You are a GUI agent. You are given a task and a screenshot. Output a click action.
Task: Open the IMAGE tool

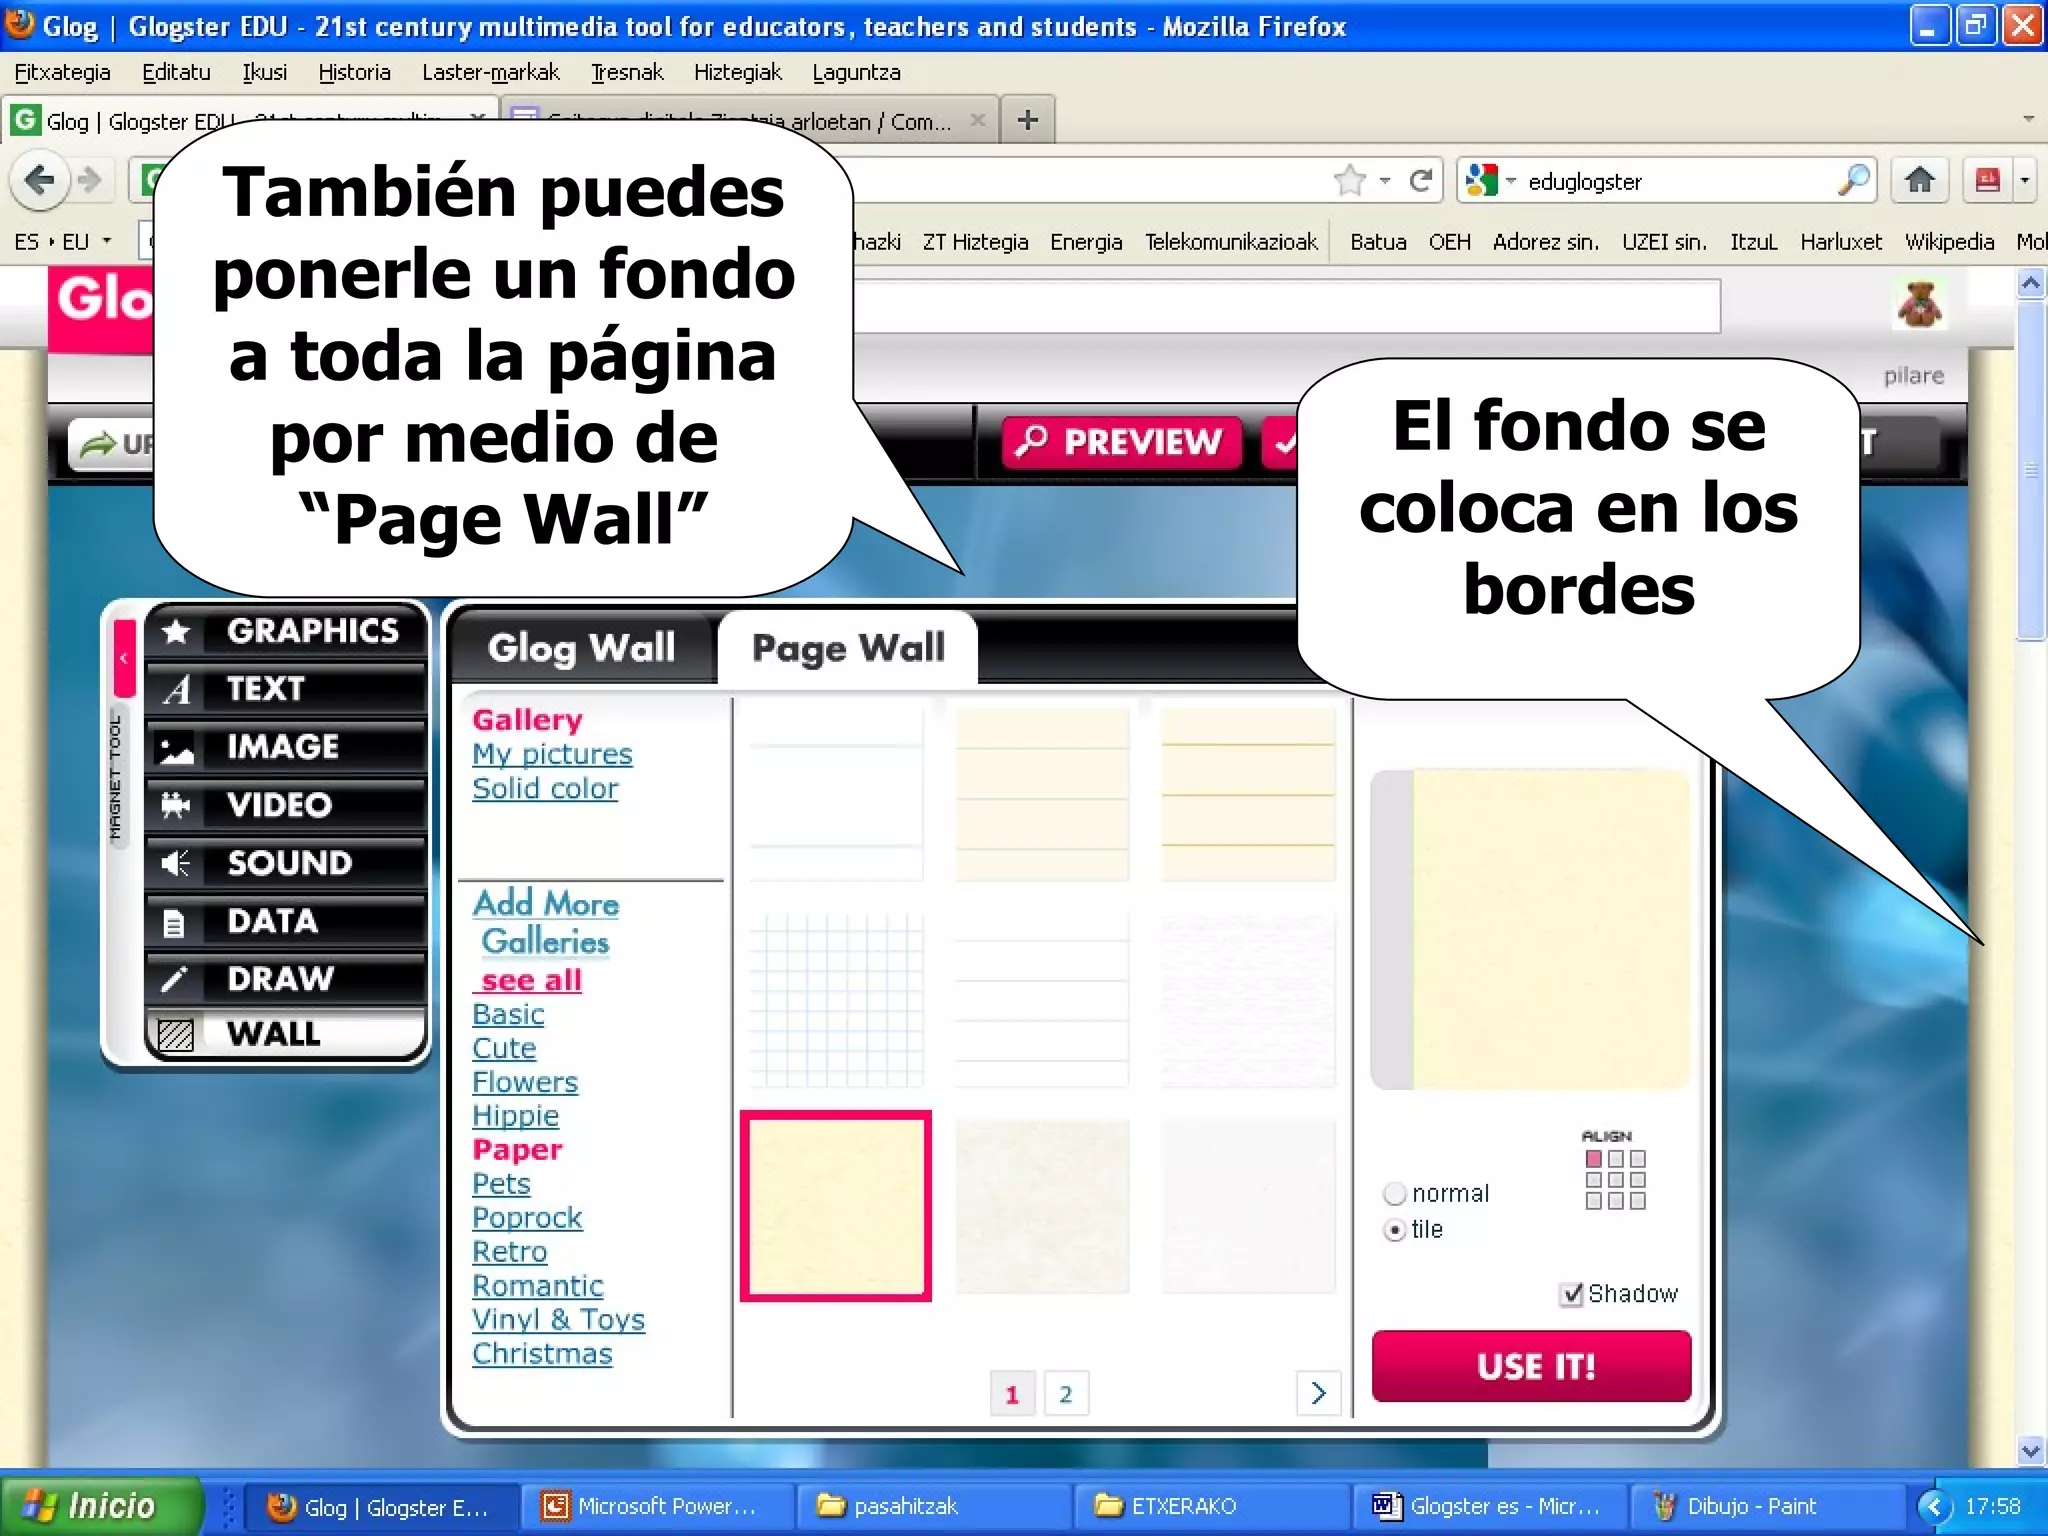pyautogui.click(x=285, y=746)
